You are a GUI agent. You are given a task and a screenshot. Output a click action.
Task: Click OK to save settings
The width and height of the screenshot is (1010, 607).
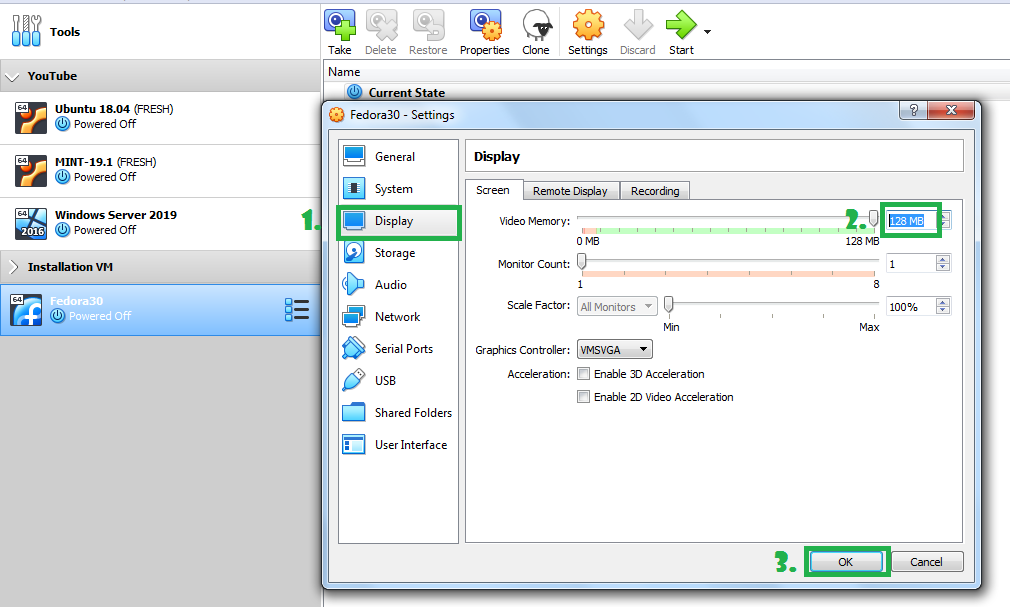click(x=846, y=562)
